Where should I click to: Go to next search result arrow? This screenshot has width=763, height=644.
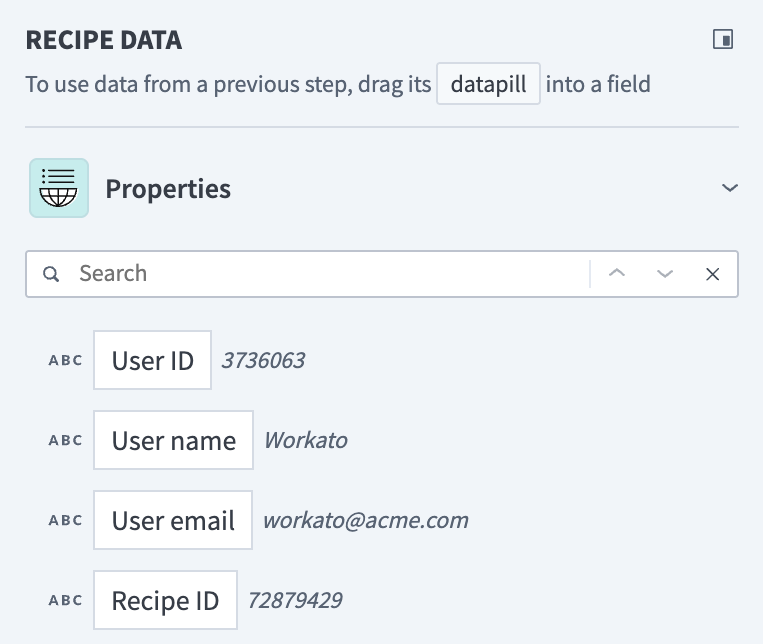(x=665, y=274)
